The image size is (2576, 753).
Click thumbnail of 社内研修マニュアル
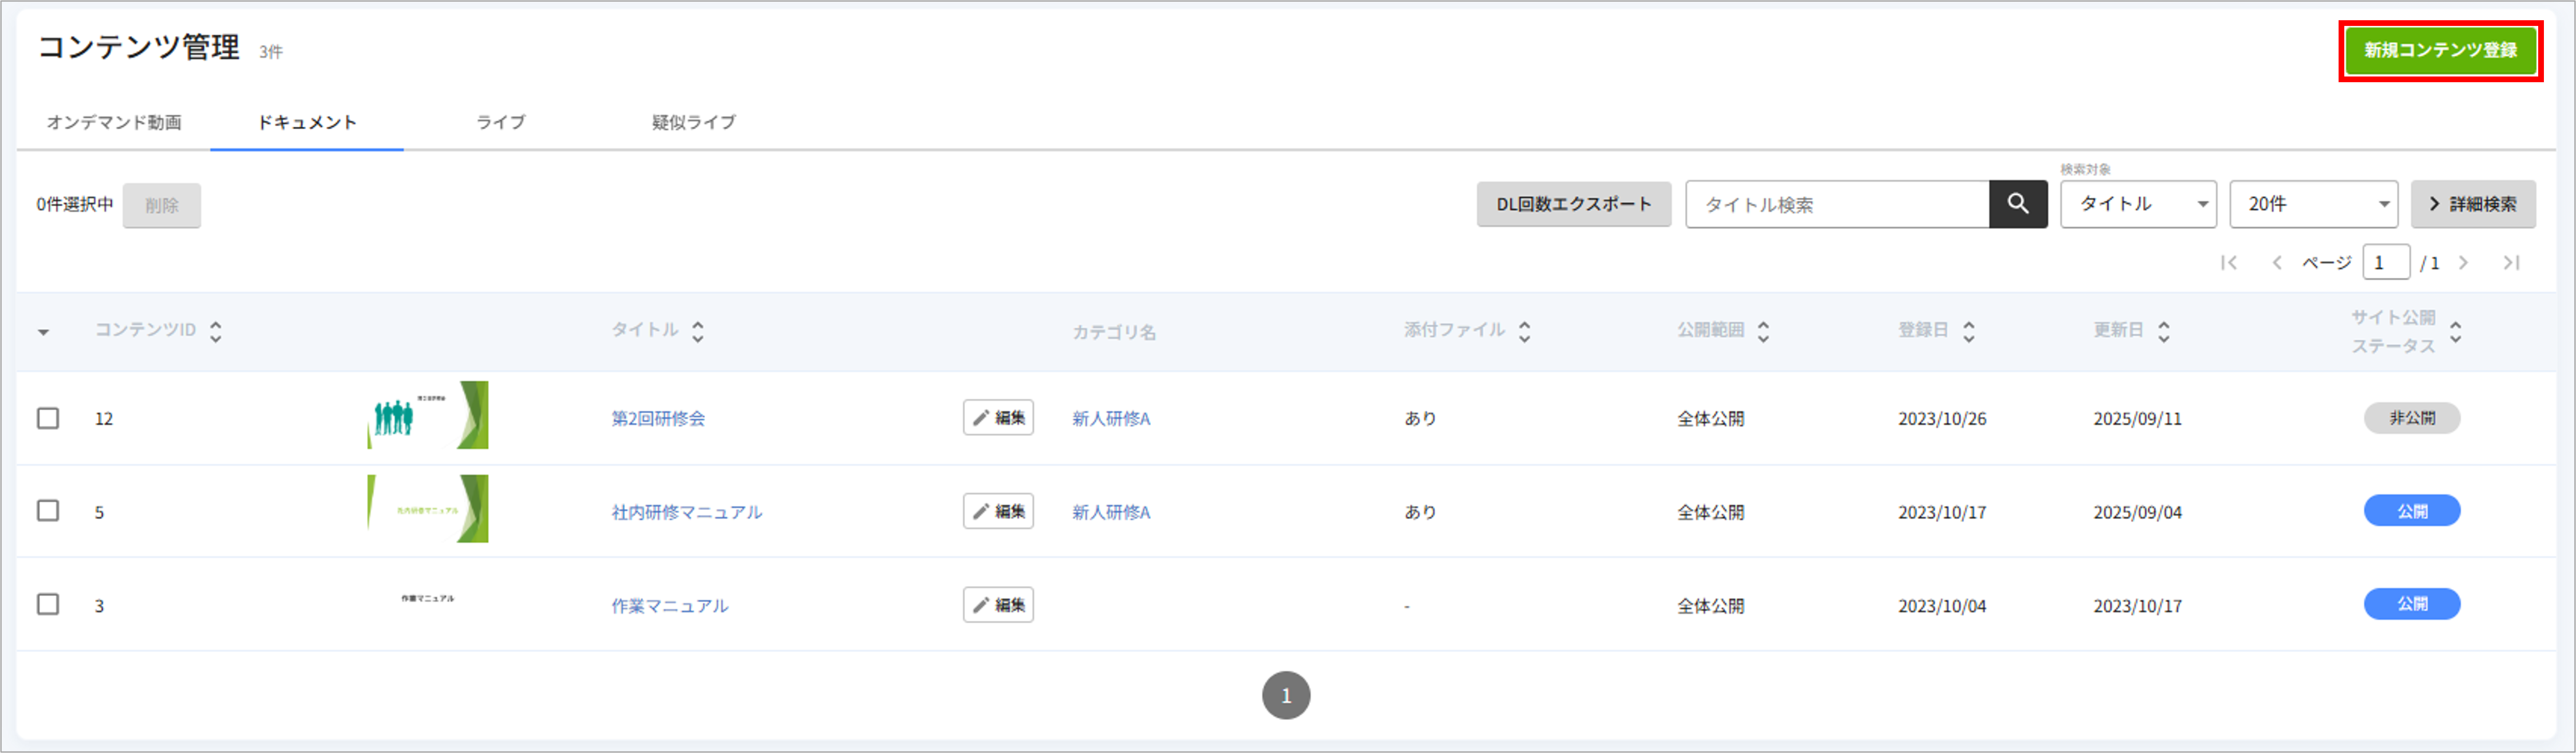point(428,509)
